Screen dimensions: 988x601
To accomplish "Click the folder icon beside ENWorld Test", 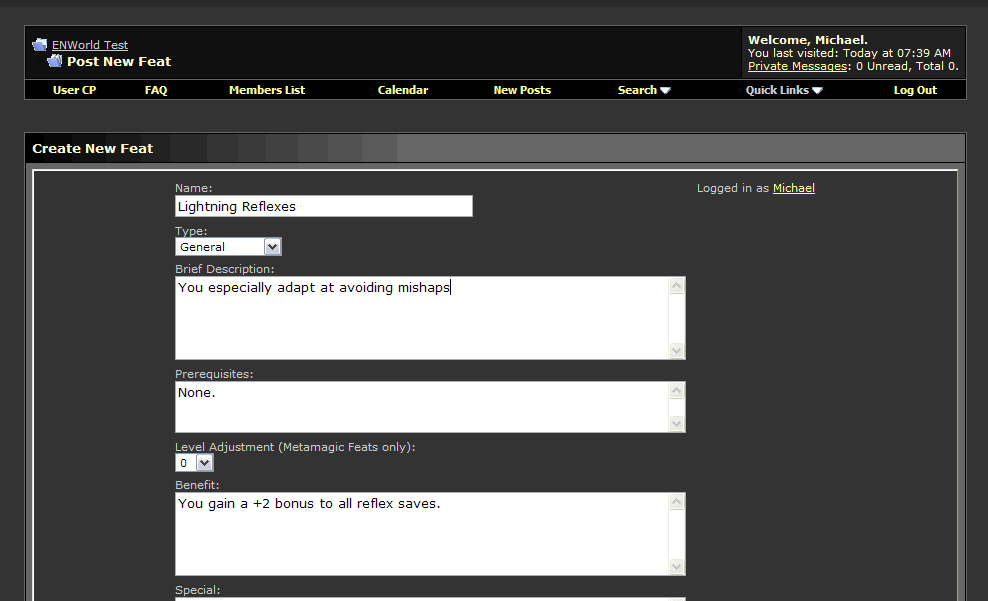I will pyautogui.click(x=40, y=45).
